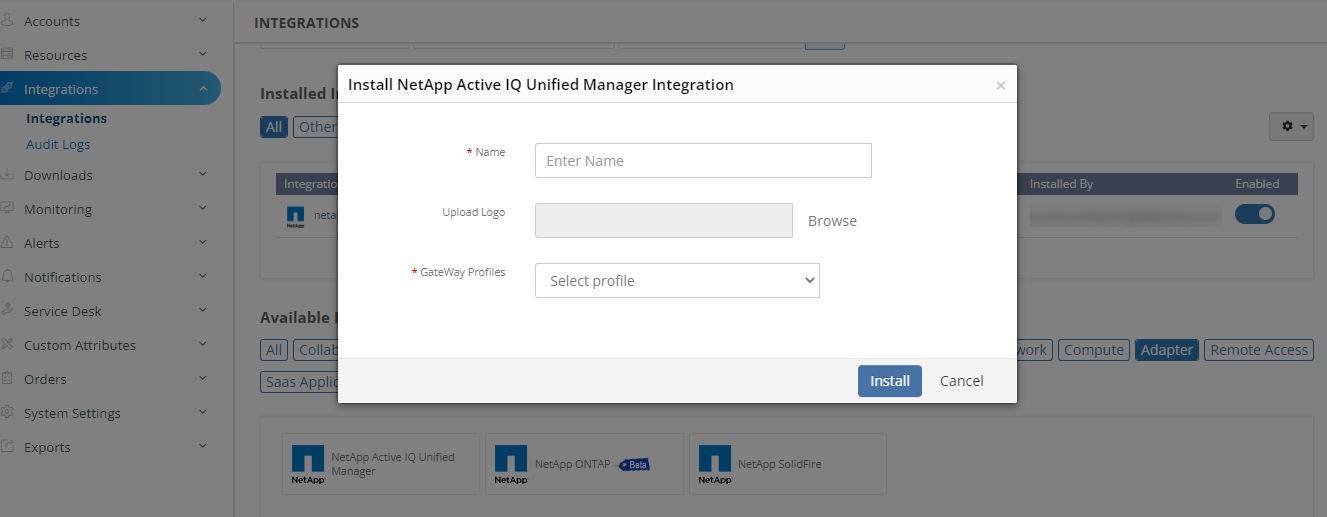Click the Installed By column header
The height and width of the screenshot is (517, 1327).
(1061, 184)
